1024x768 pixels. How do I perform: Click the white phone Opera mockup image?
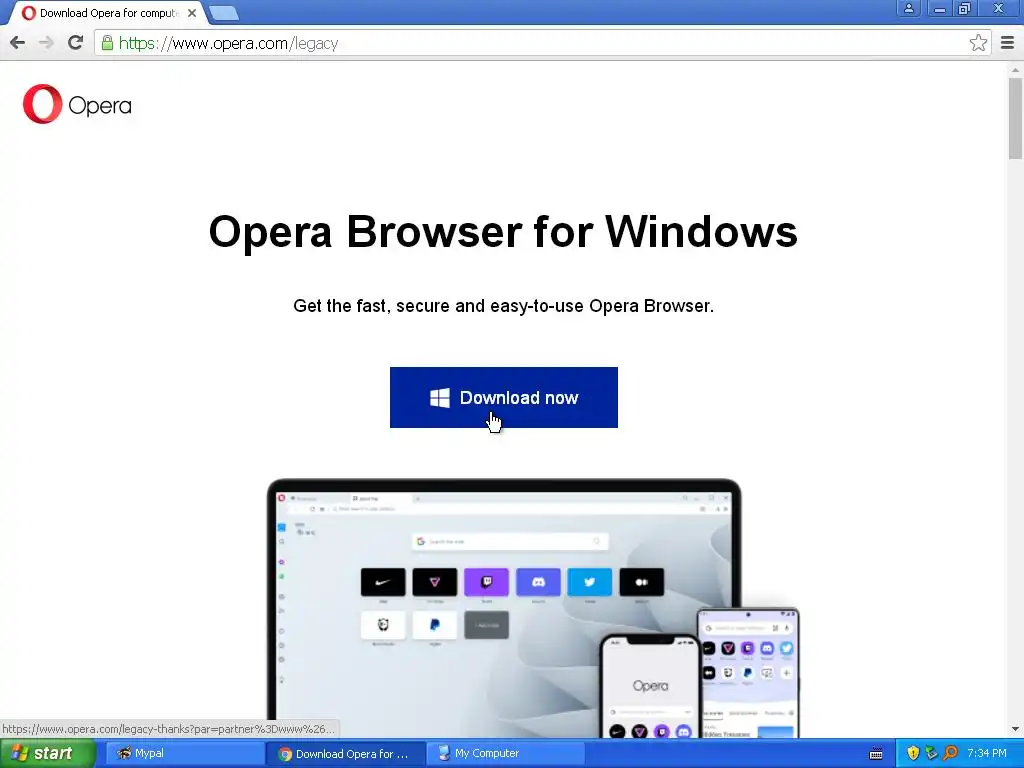tap(650, 686)
